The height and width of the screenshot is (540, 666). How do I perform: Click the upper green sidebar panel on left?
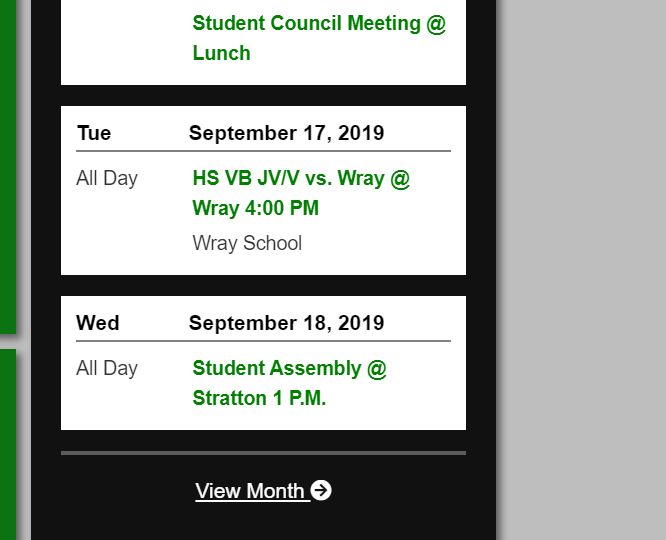tap(8, 166)
